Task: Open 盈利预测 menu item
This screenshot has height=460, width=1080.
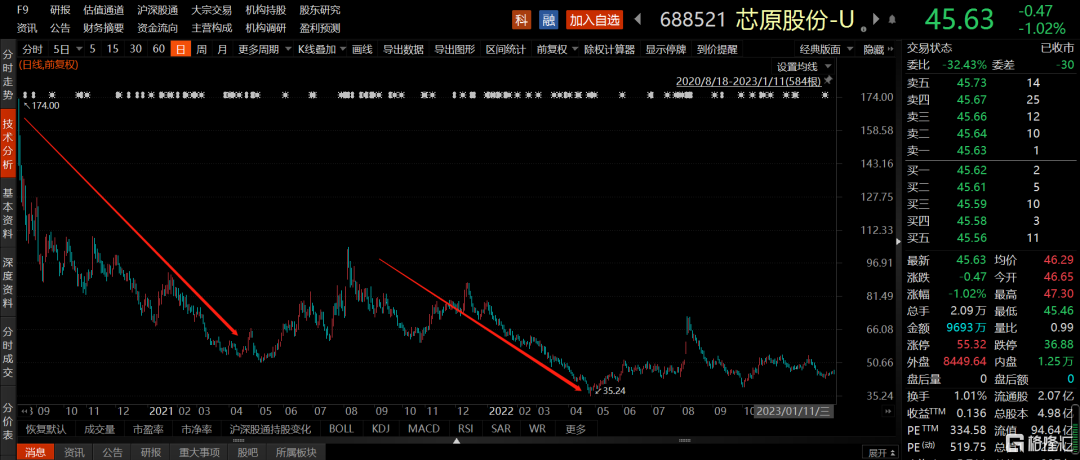Action: [320, 28]
